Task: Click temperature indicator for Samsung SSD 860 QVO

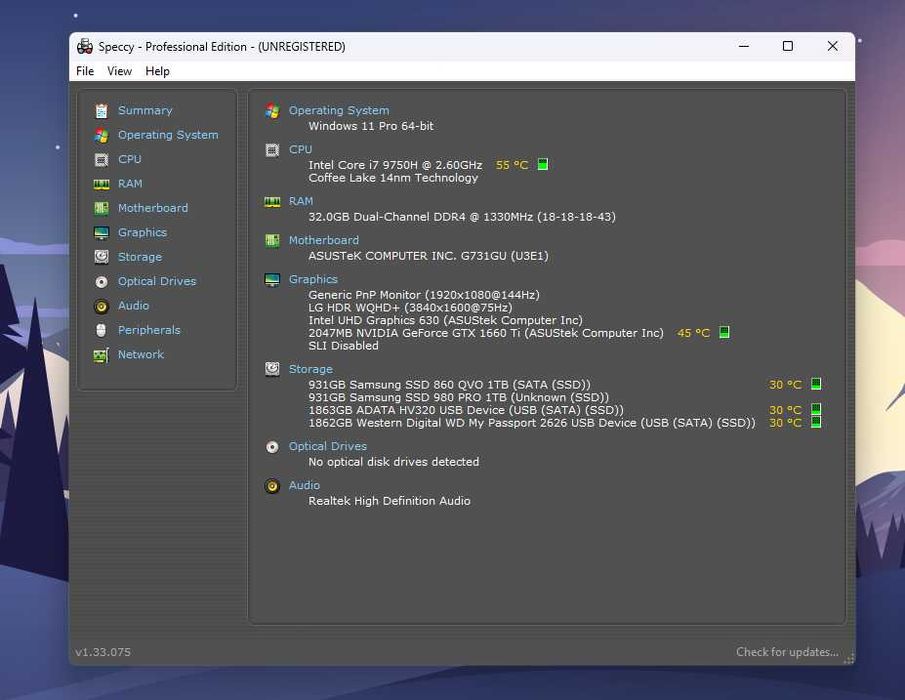Action: 816,384
